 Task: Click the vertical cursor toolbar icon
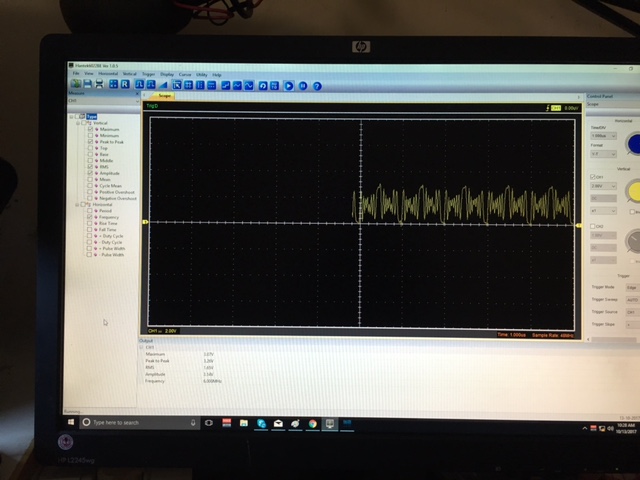(x=200, y=85)
